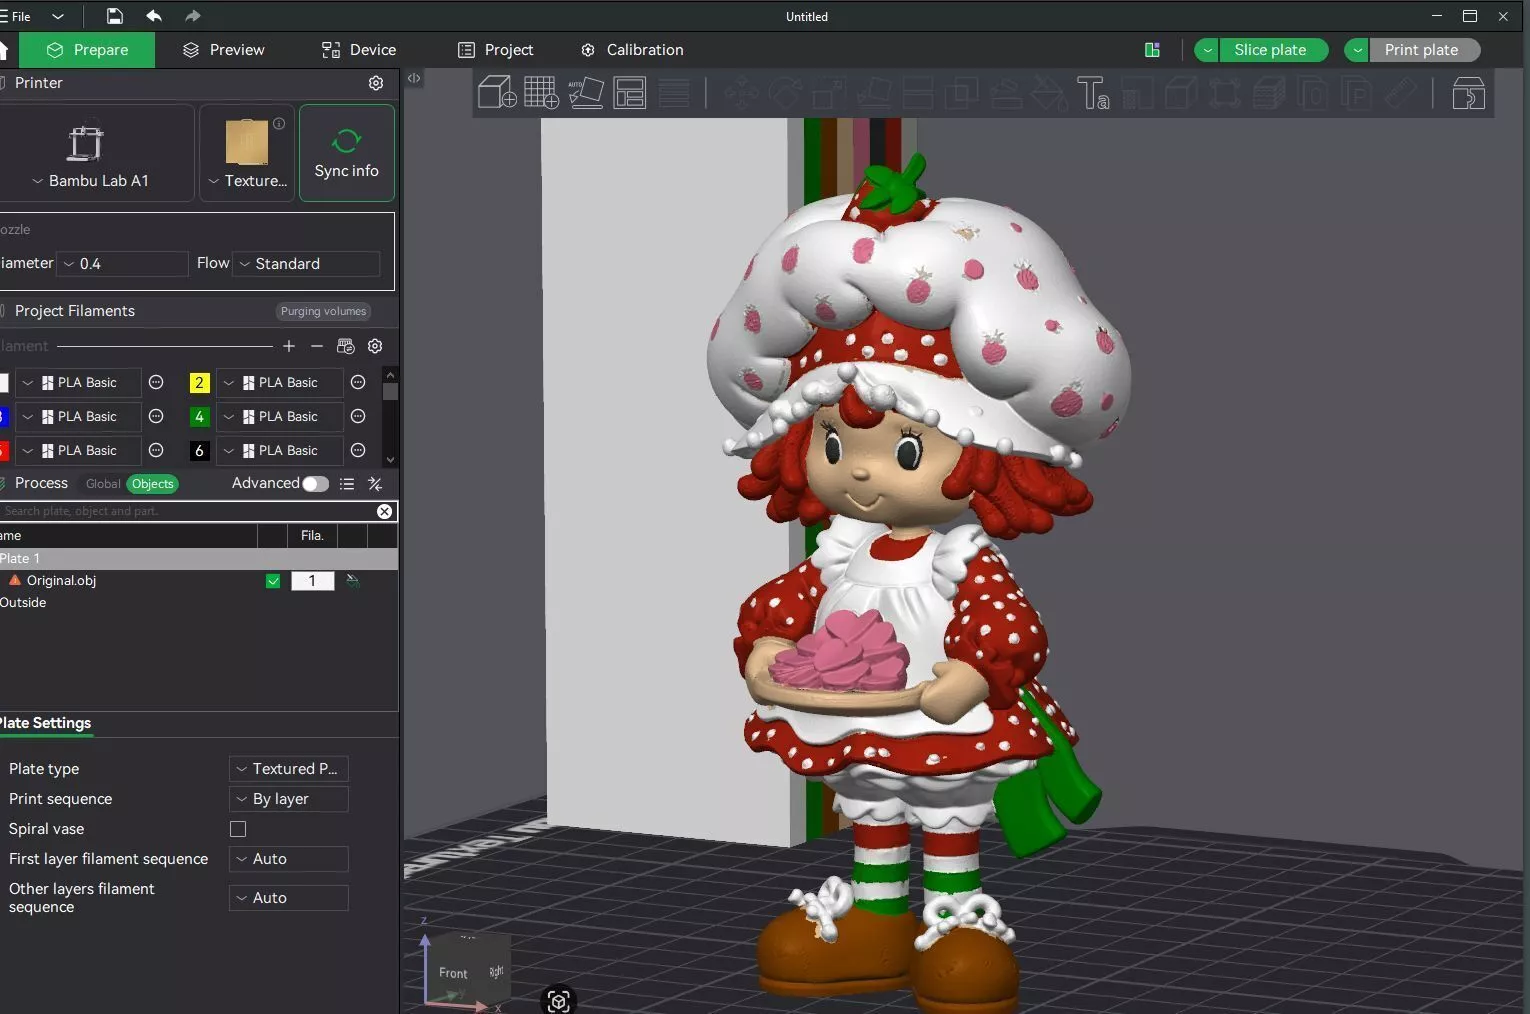Collapse the sidebar with the arrows icon
The width and height of the screenshot is (1530, 1014).
click(414, 78)
